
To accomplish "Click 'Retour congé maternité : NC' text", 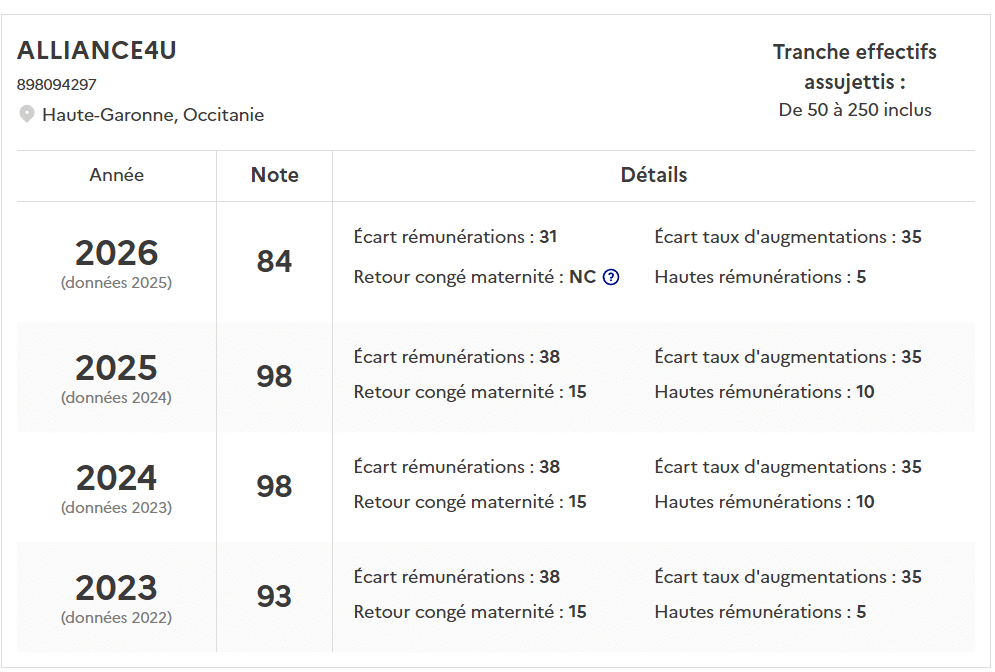I will point(474,277).
